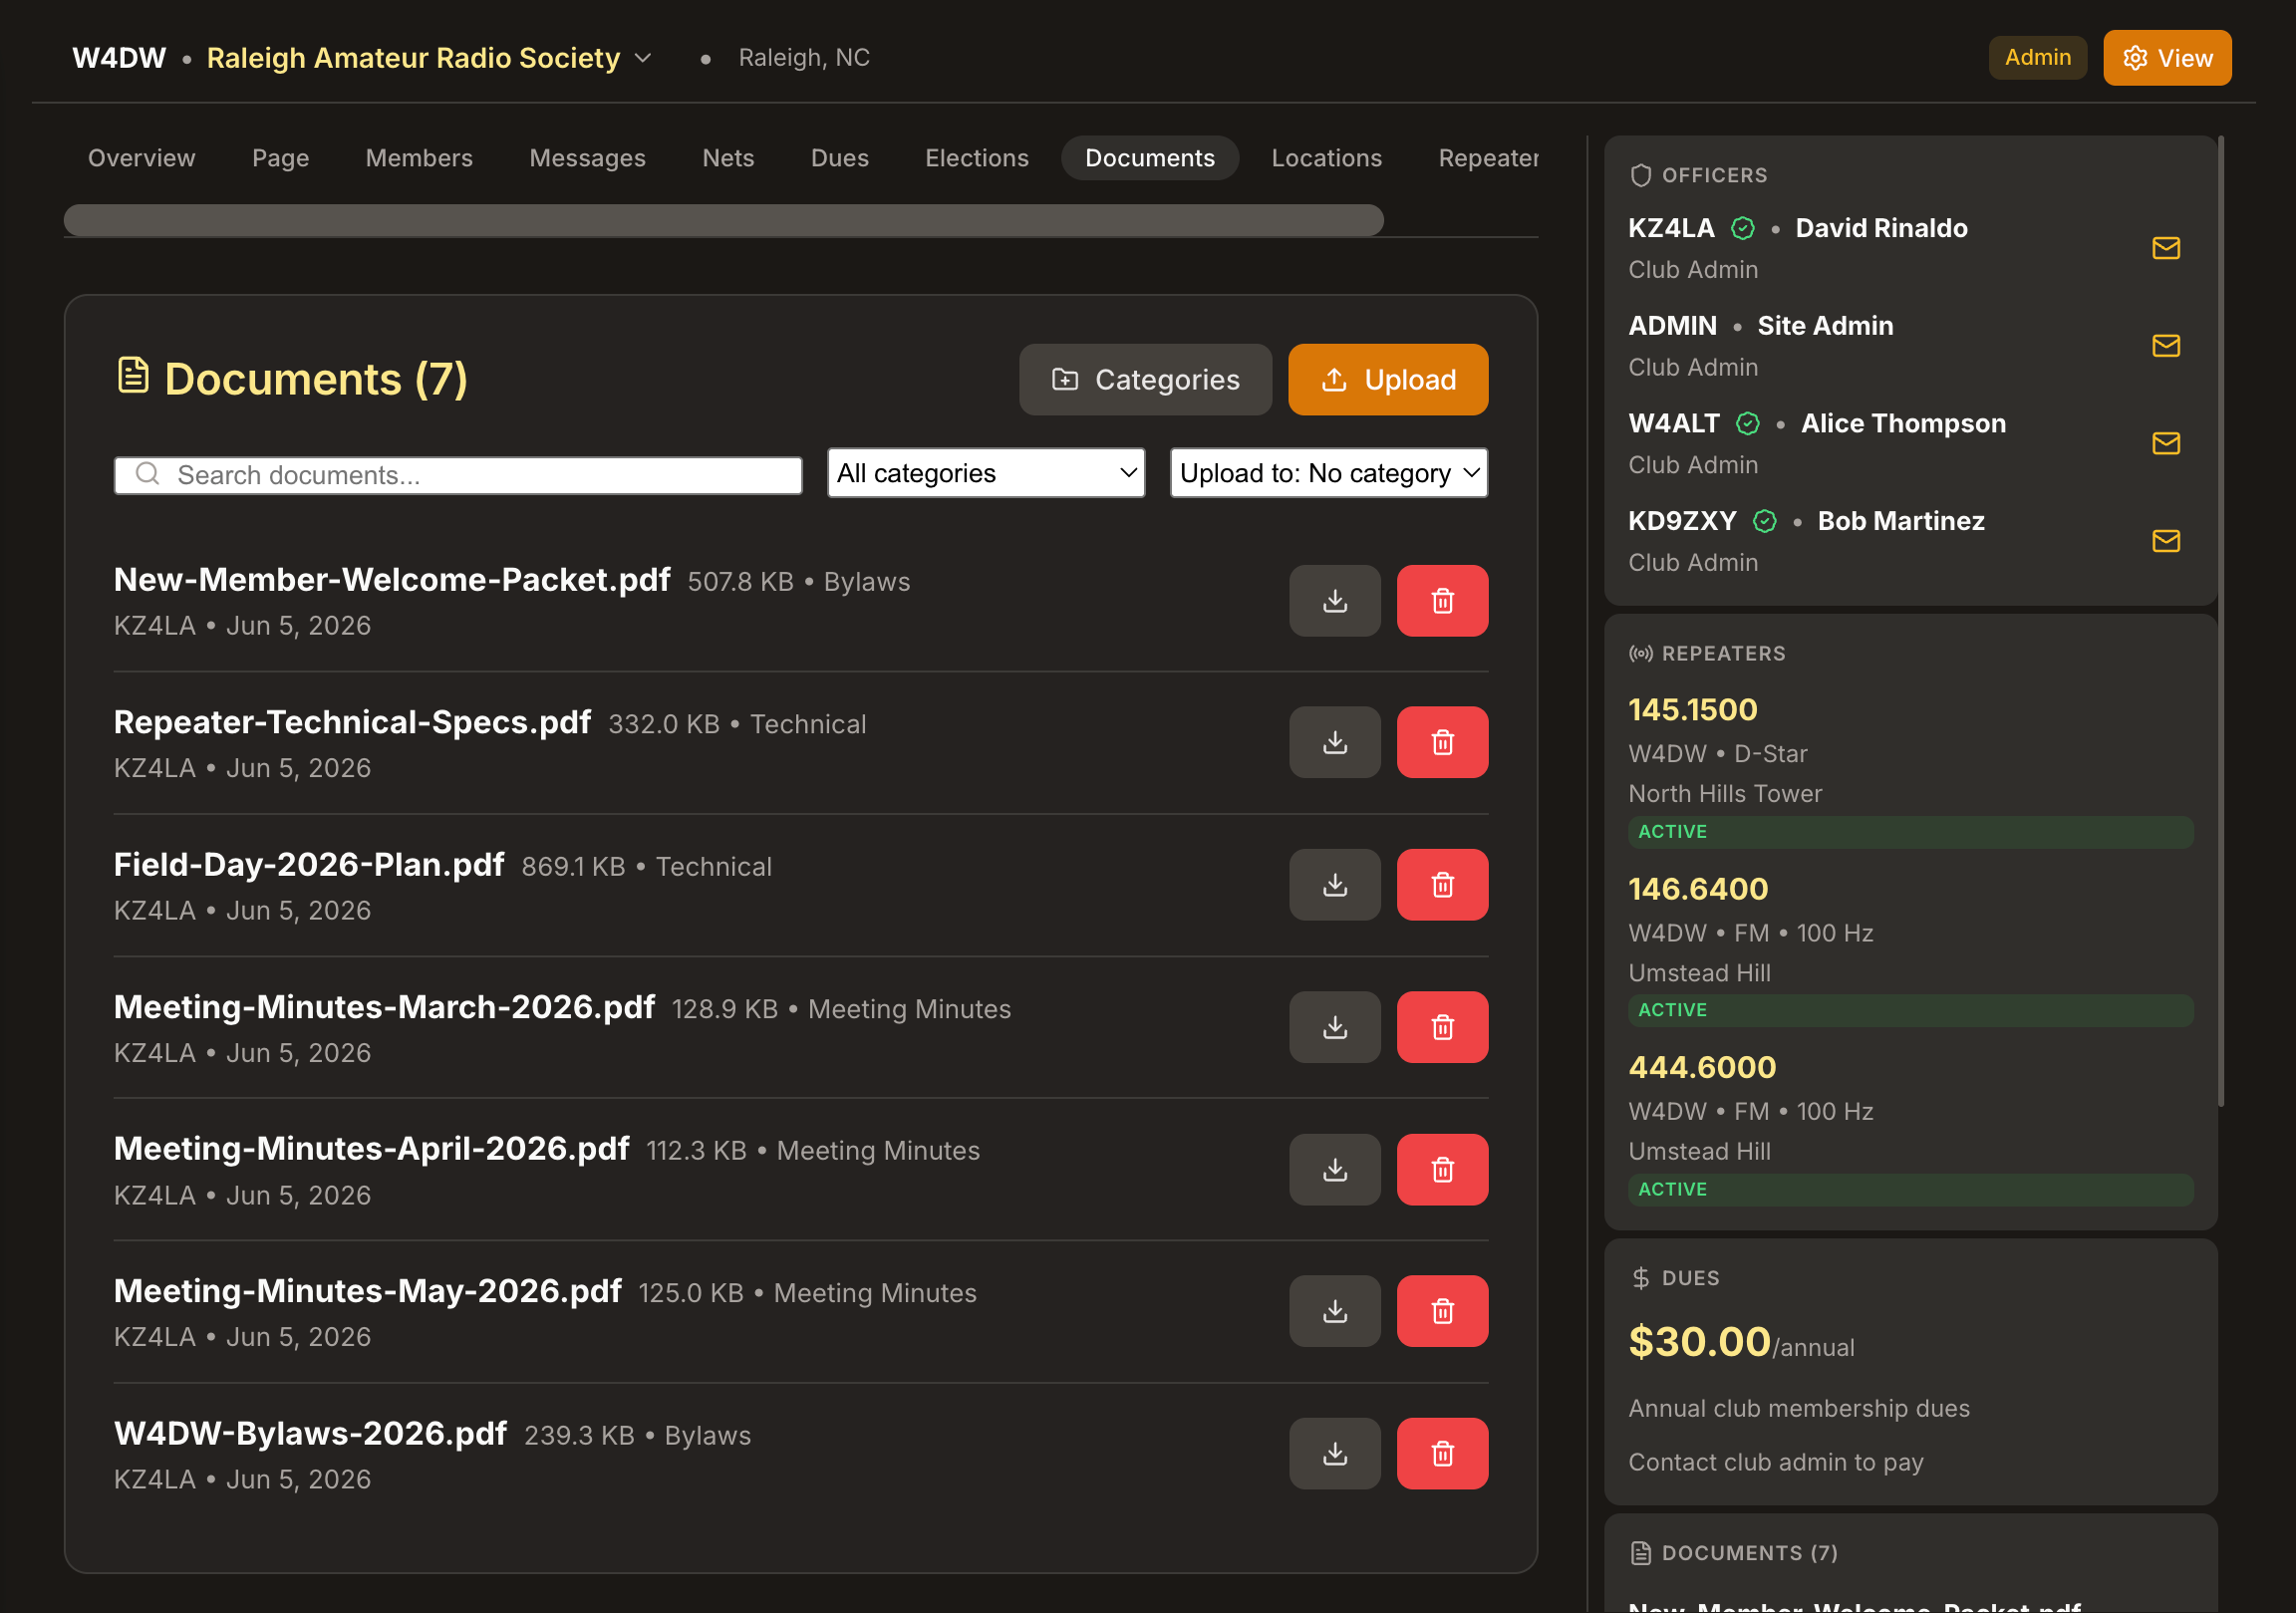The width and height of the screenshot is (2296, 1613).
Task: Switch to the Overview tab
Action: [x=141, y=158]
